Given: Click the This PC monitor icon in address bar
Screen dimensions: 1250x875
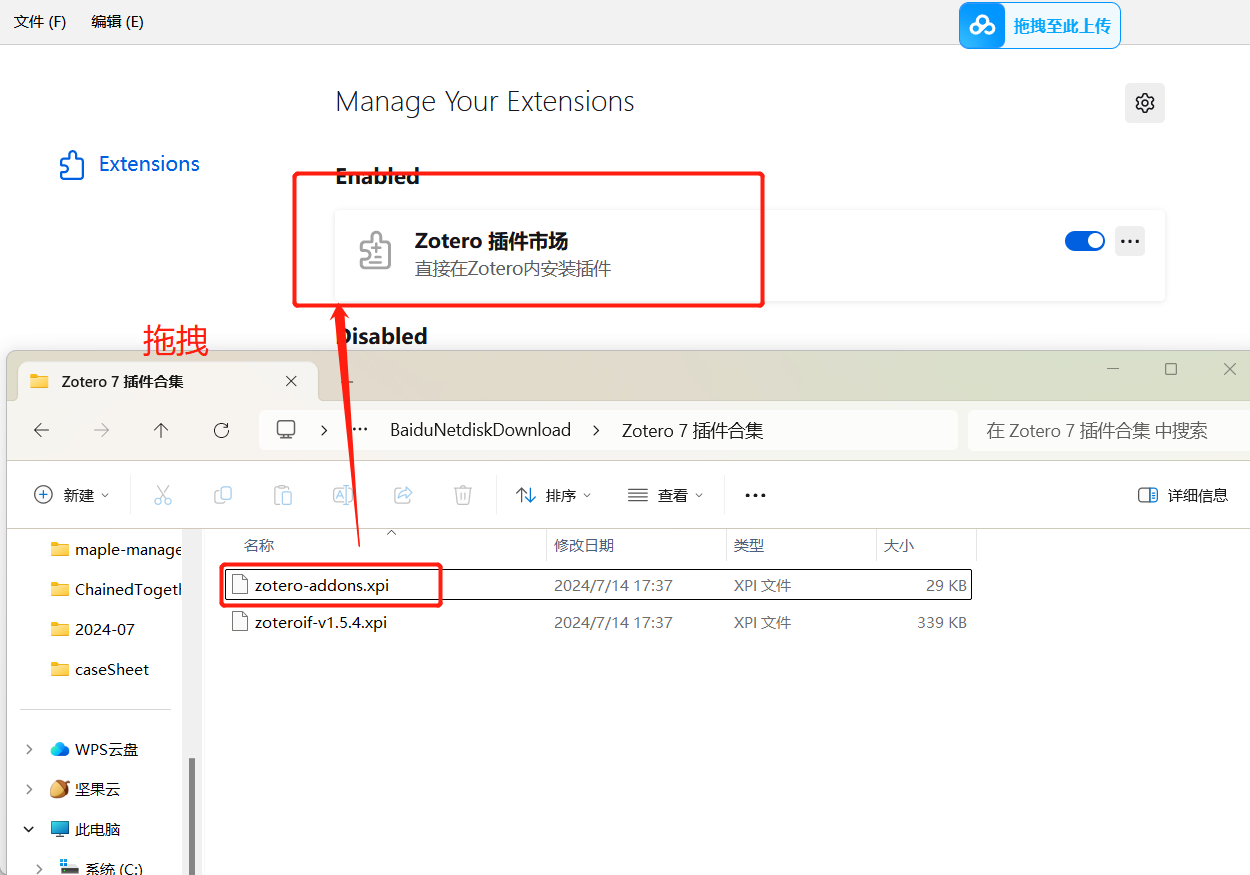Looking at the screenshot, I should point(286,430).
